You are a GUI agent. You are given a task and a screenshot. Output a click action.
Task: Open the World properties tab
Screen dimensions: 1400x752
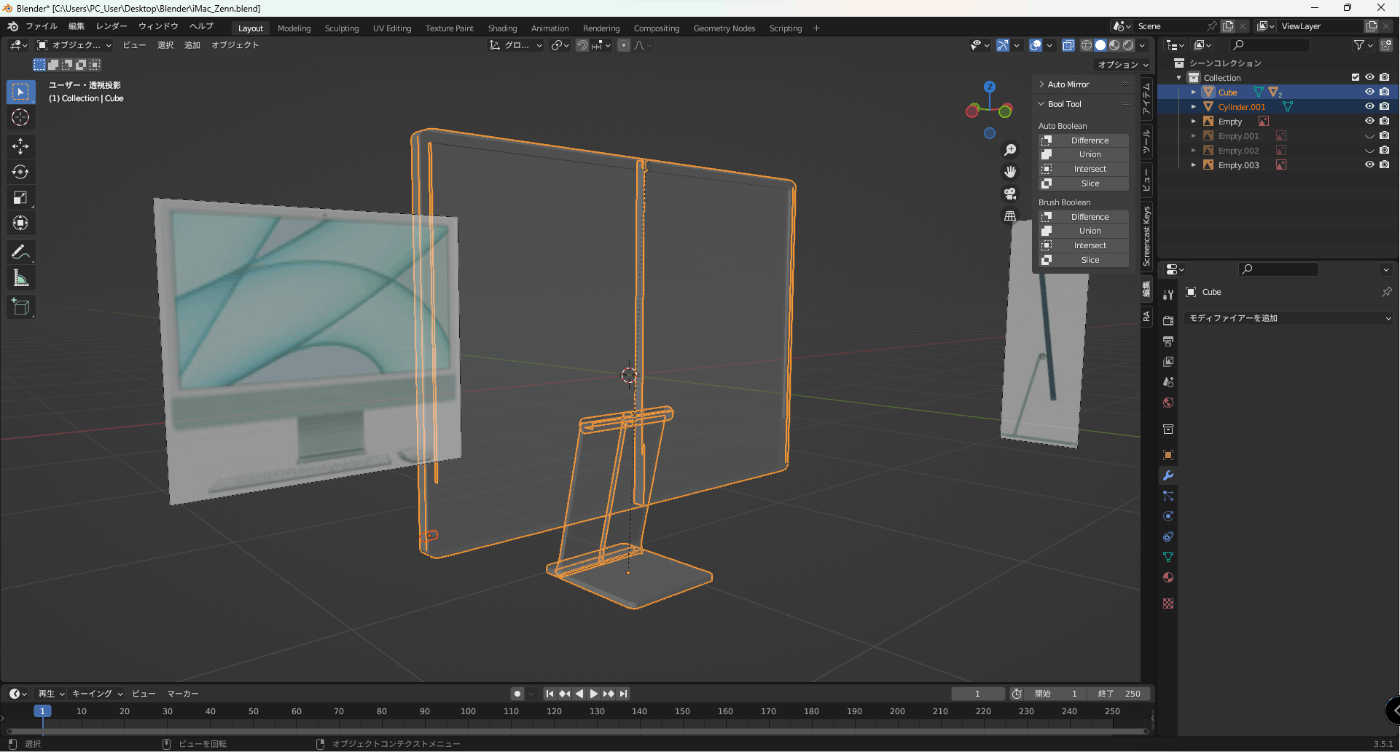tap(1168, 403)
